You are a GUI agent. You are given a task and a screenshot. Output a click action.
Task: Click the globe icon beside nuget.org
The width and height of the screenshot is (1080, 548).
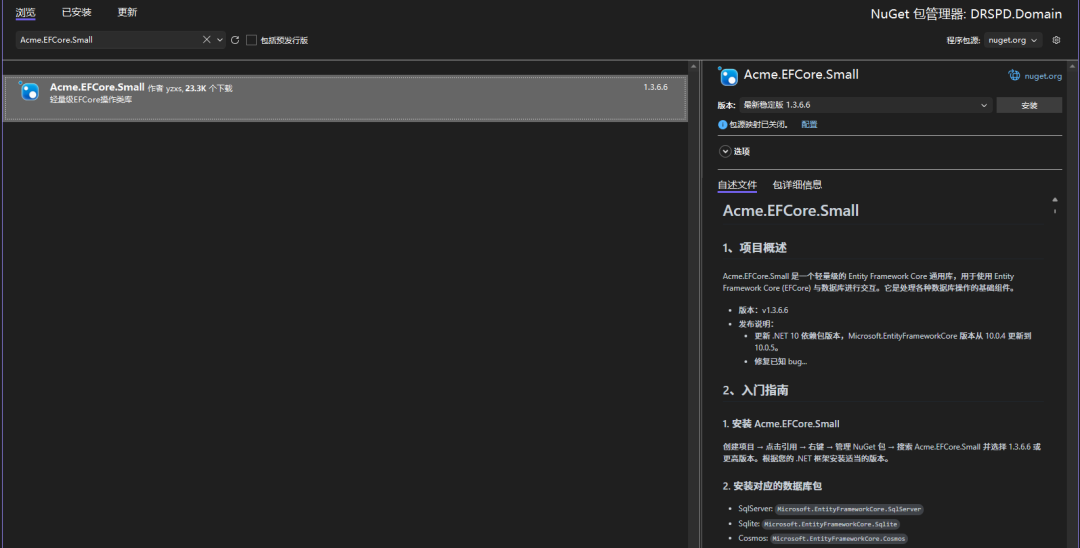(1014, 76)
